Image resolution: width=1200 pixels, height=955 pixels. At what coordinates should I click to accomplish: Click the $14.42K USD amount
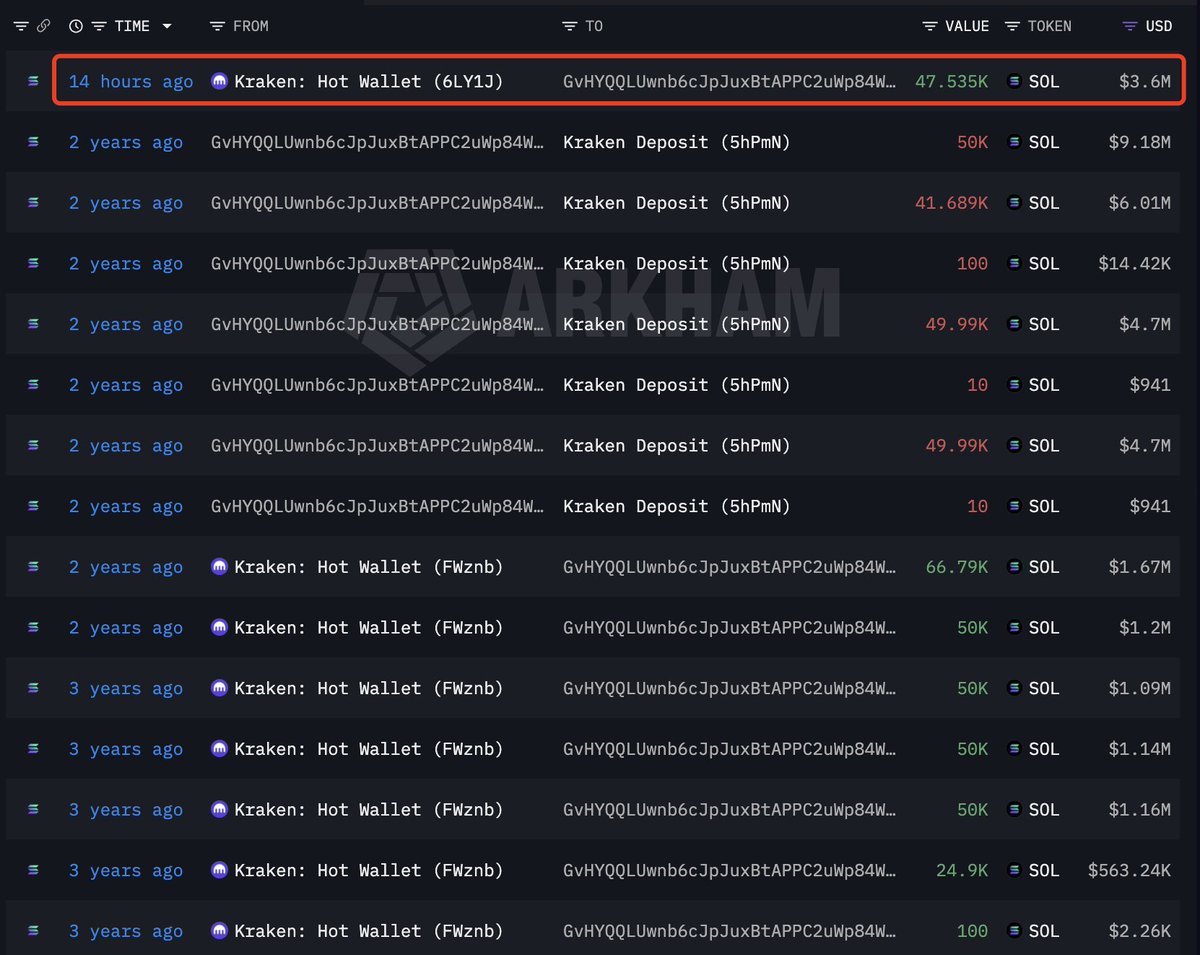point(1134,263)
